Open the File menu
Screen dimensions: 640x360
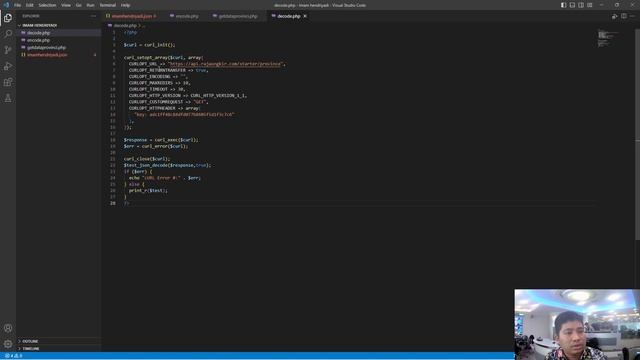(18, 5)
